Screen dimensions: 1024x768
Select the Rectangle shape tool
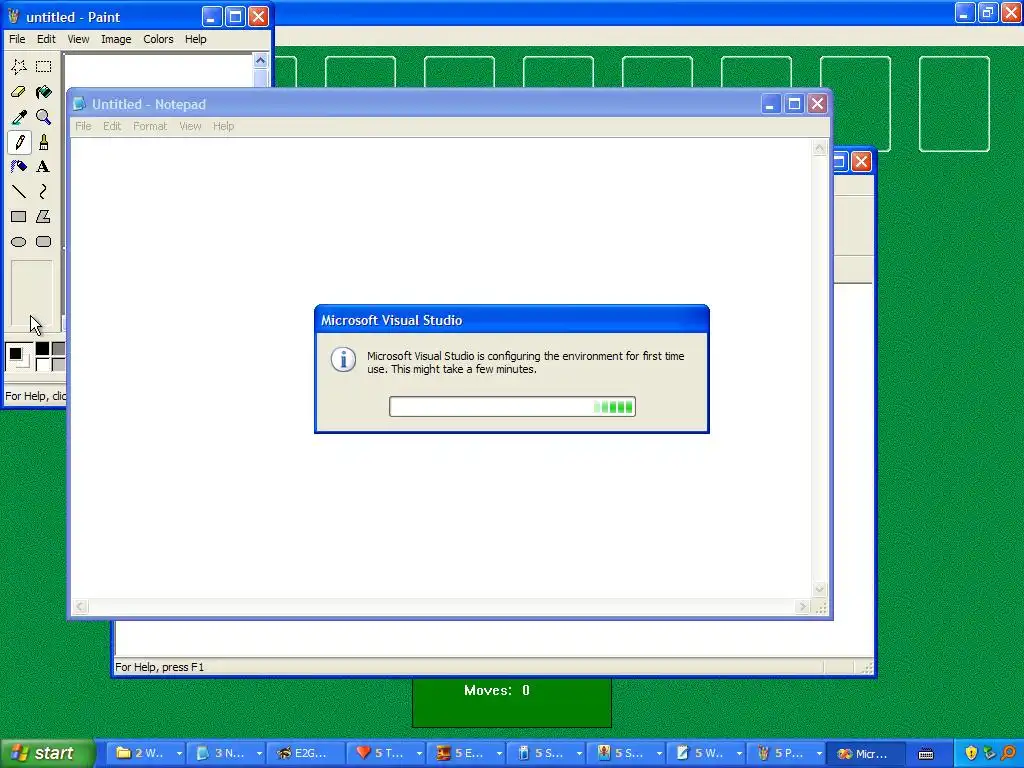pos(18,217)
